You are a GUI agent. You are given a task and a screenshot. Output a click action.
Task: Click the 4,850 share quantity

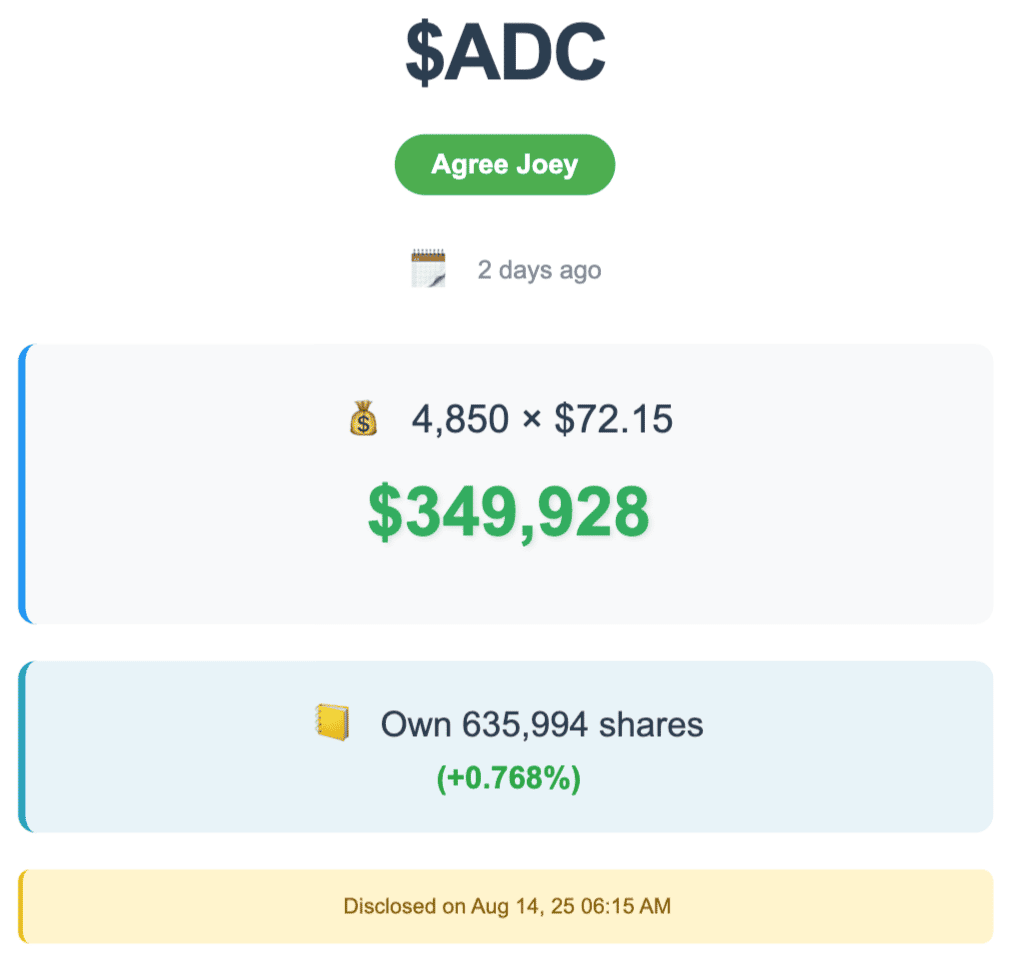pyautogui.click(x=460, y=419)
